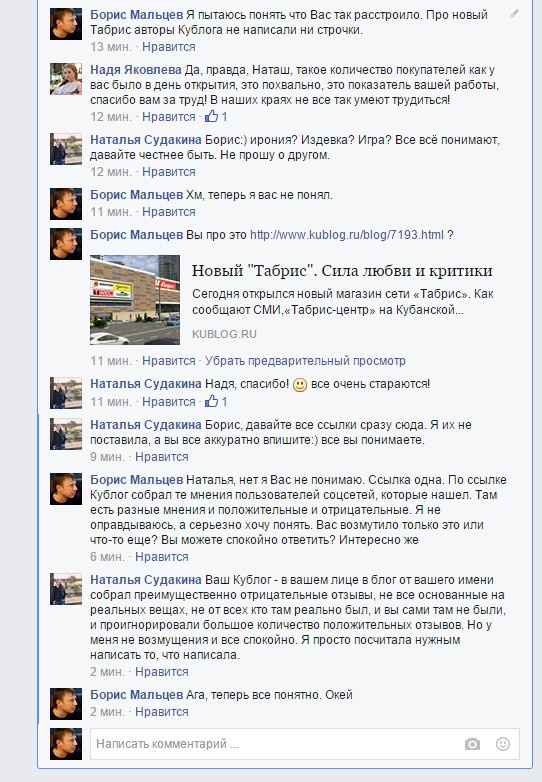Like the 'Ваш Кублог' comment by Наталья
542x782 pixels.
point(162,672)
